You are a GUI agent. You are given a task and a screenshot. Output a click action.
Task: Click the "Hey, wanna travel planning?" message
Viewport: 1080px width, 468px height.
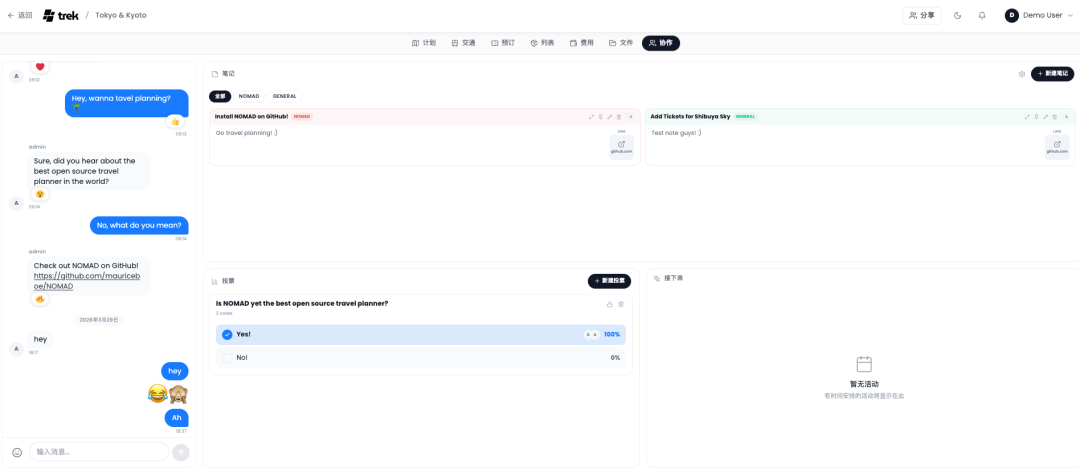click(x=127, y=102)
